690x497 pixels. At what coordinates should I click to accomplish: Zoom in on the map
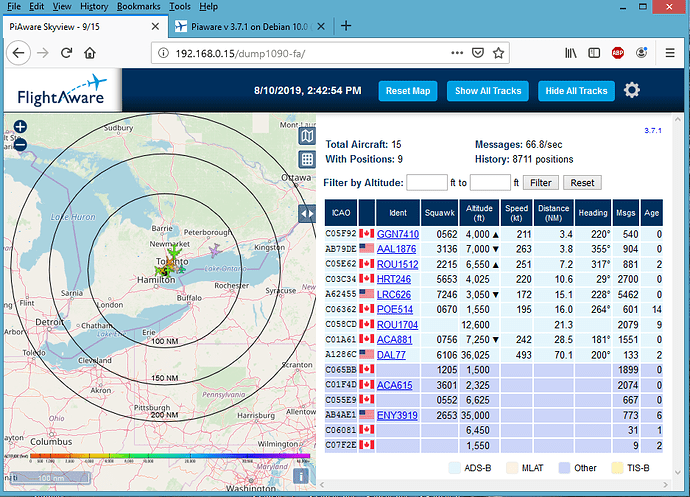click(21, 127)
